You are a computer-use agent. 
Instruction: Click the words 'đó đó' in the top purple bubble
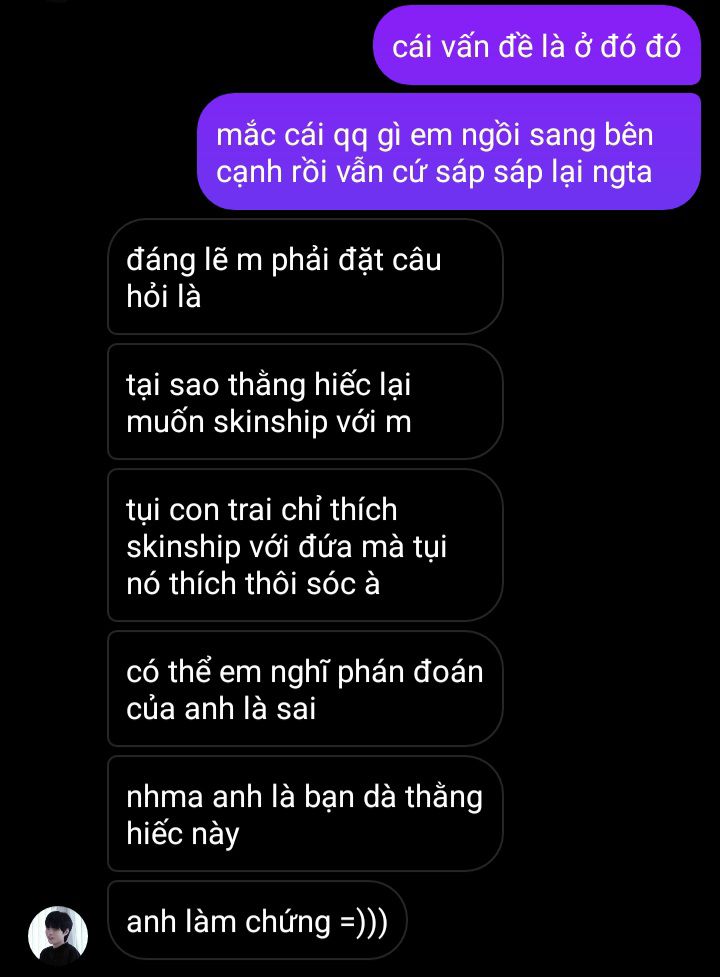(x=640, y=47)
